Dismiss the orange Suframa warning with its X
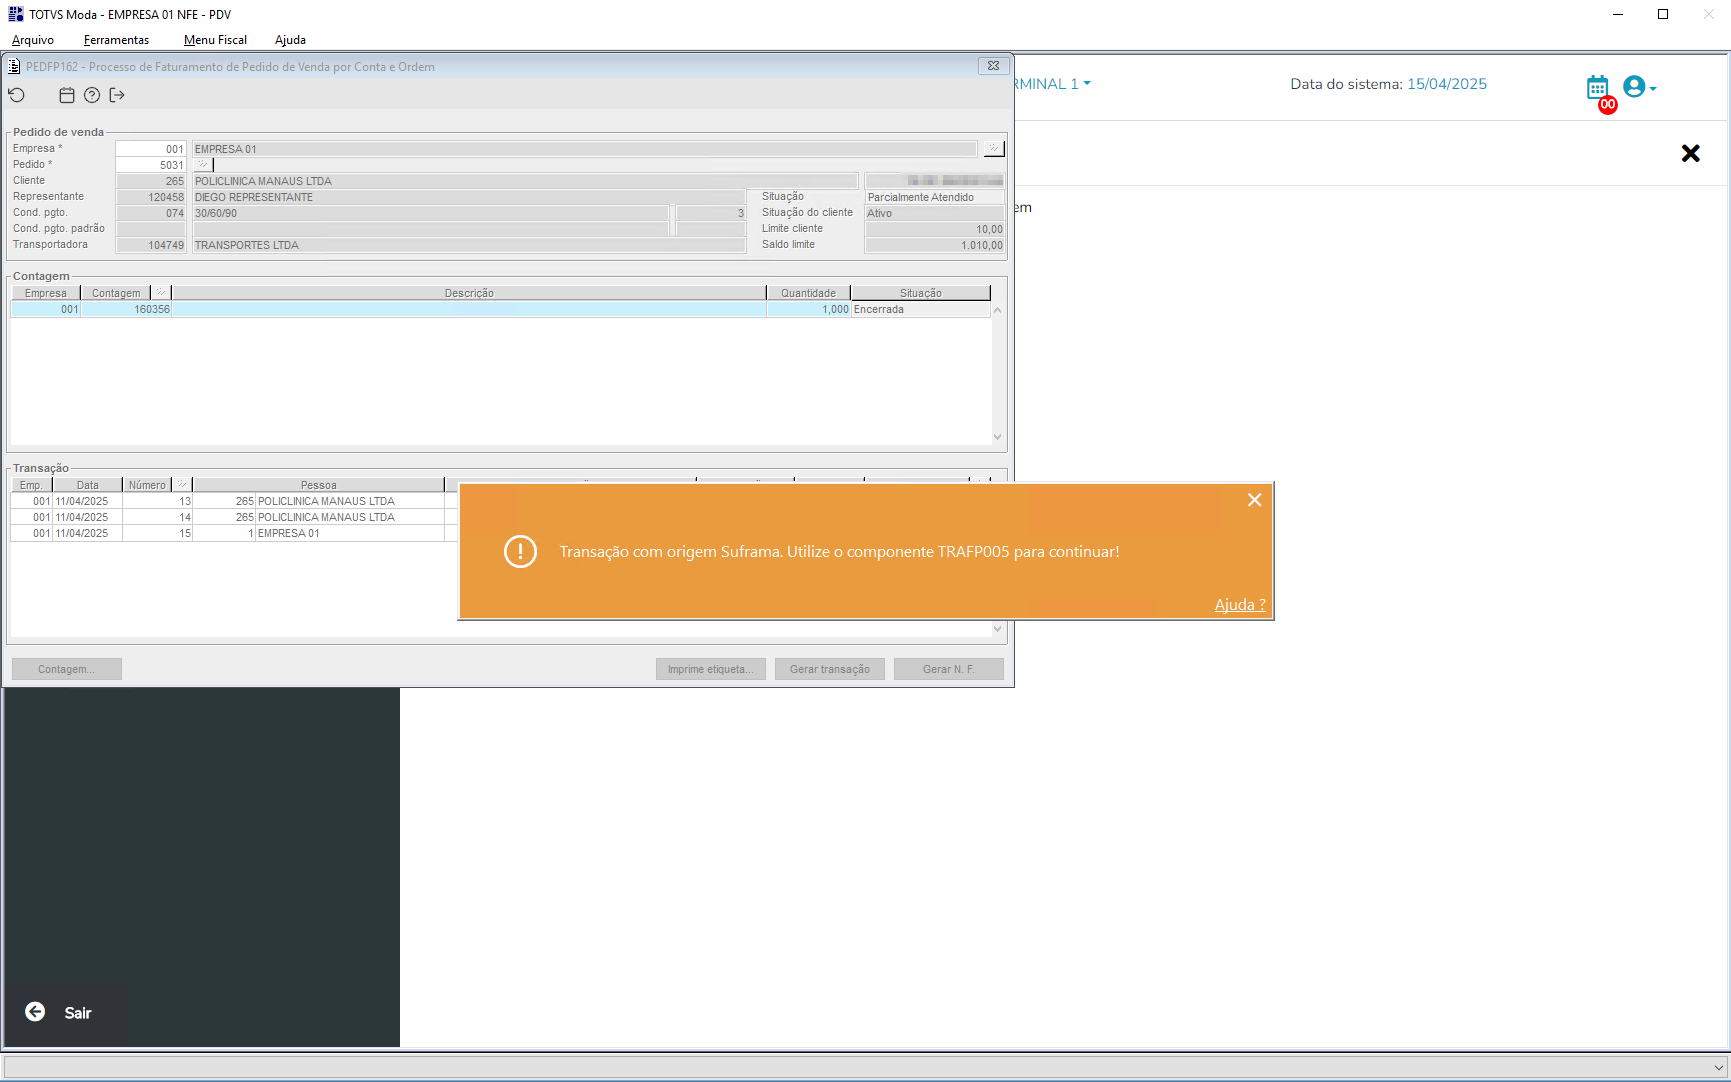1731x1082 pixels. point(1254,500)
